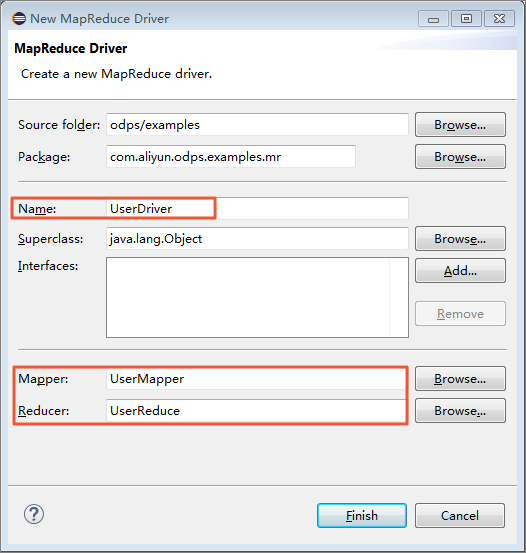Edit the Name field containing UserDriver
This screenshot has width=526, height=553.
(x=257, y=208)
